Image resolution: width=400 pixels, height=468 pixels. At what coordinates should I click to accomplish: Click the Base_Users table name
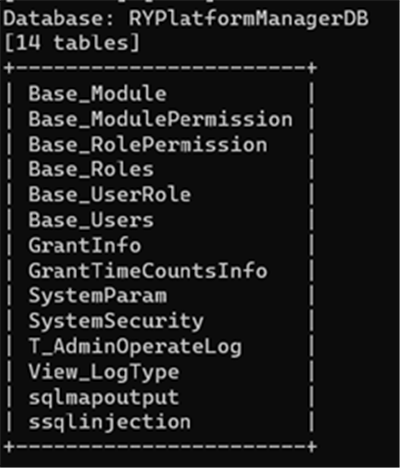coord(91,220)
